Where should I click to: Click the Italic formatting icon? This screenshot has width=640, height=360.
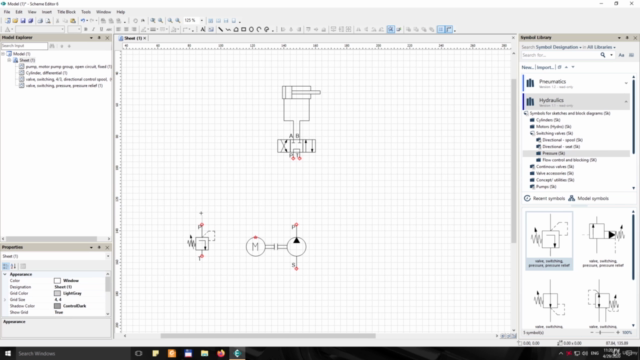(93, 29)
